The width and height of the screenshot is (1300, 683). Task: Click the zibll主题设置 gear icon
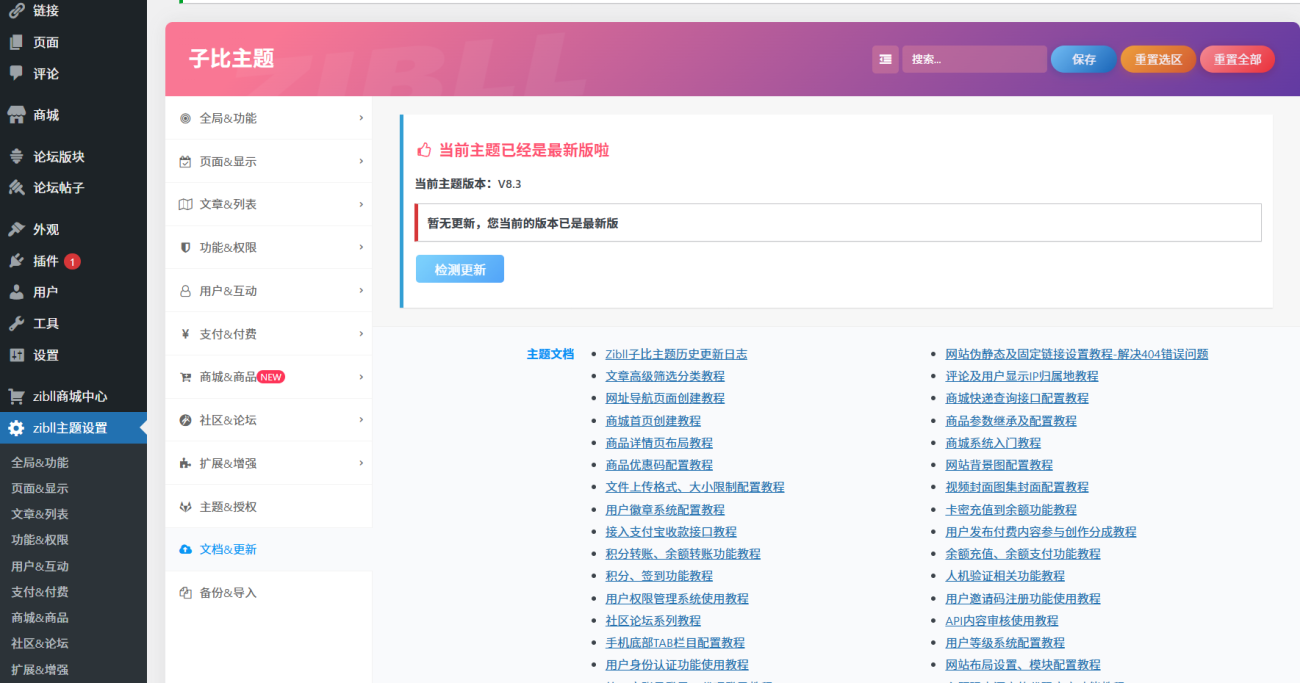coord(16,428)
